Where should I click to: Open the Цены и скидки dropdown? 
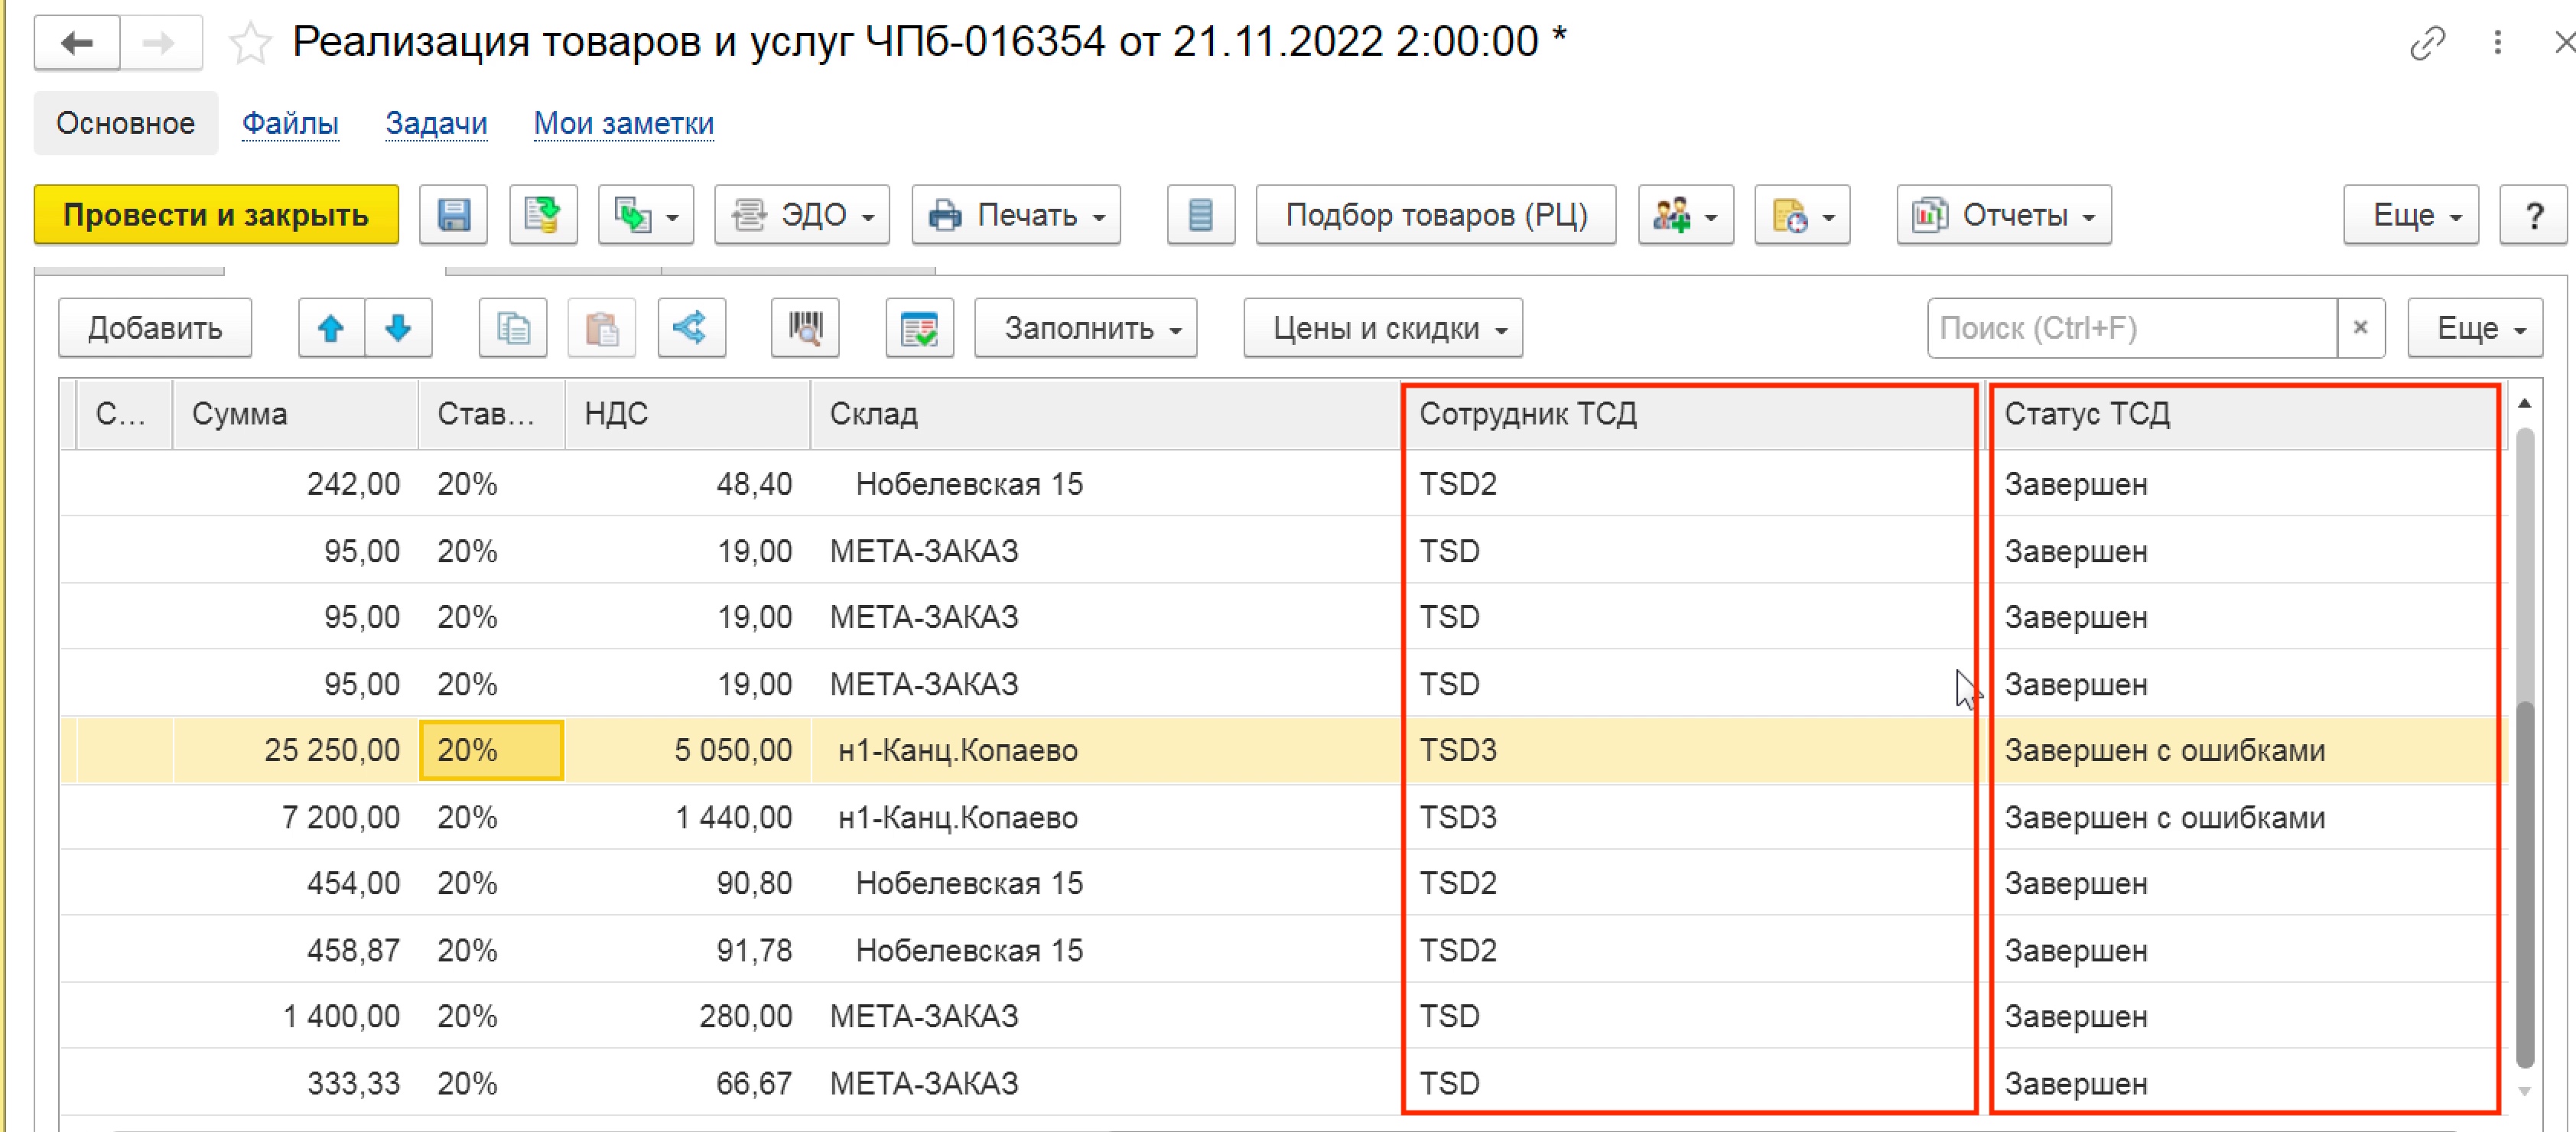(1383, 328)
